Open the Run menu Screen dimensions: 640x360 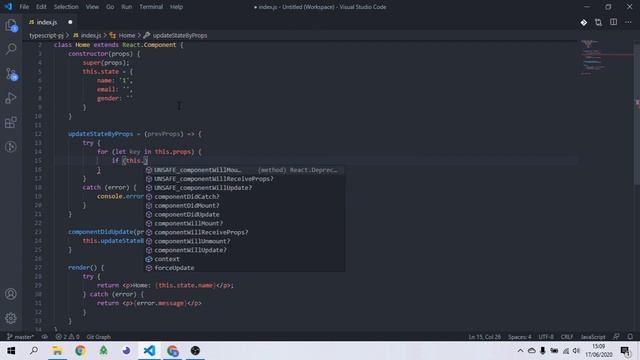(127, 7)
